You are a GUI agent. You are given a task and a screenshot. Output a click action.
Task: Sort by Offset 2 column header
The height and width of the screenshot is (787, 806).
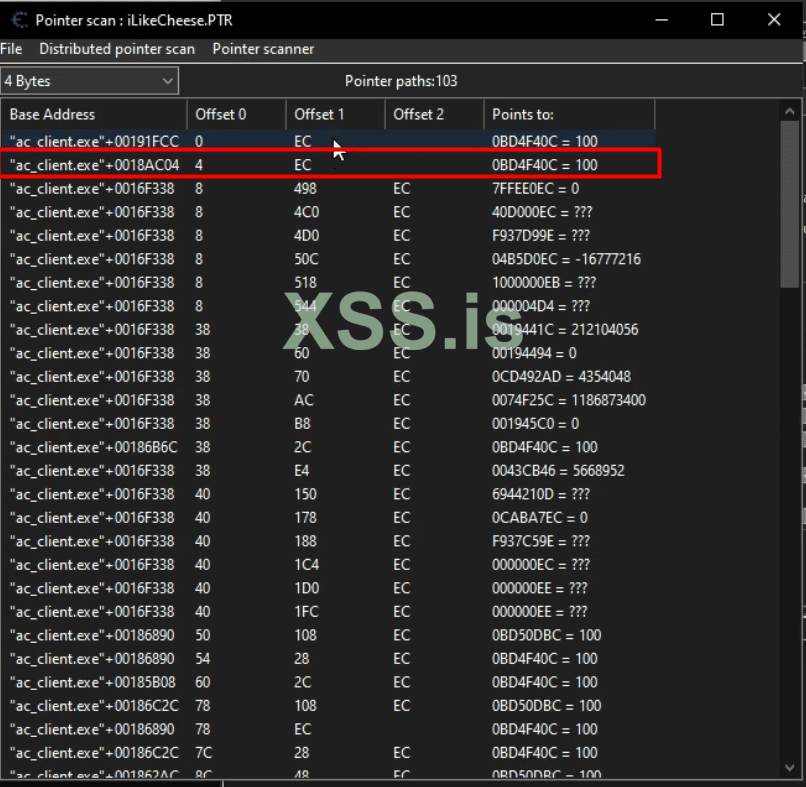[434, 114]
